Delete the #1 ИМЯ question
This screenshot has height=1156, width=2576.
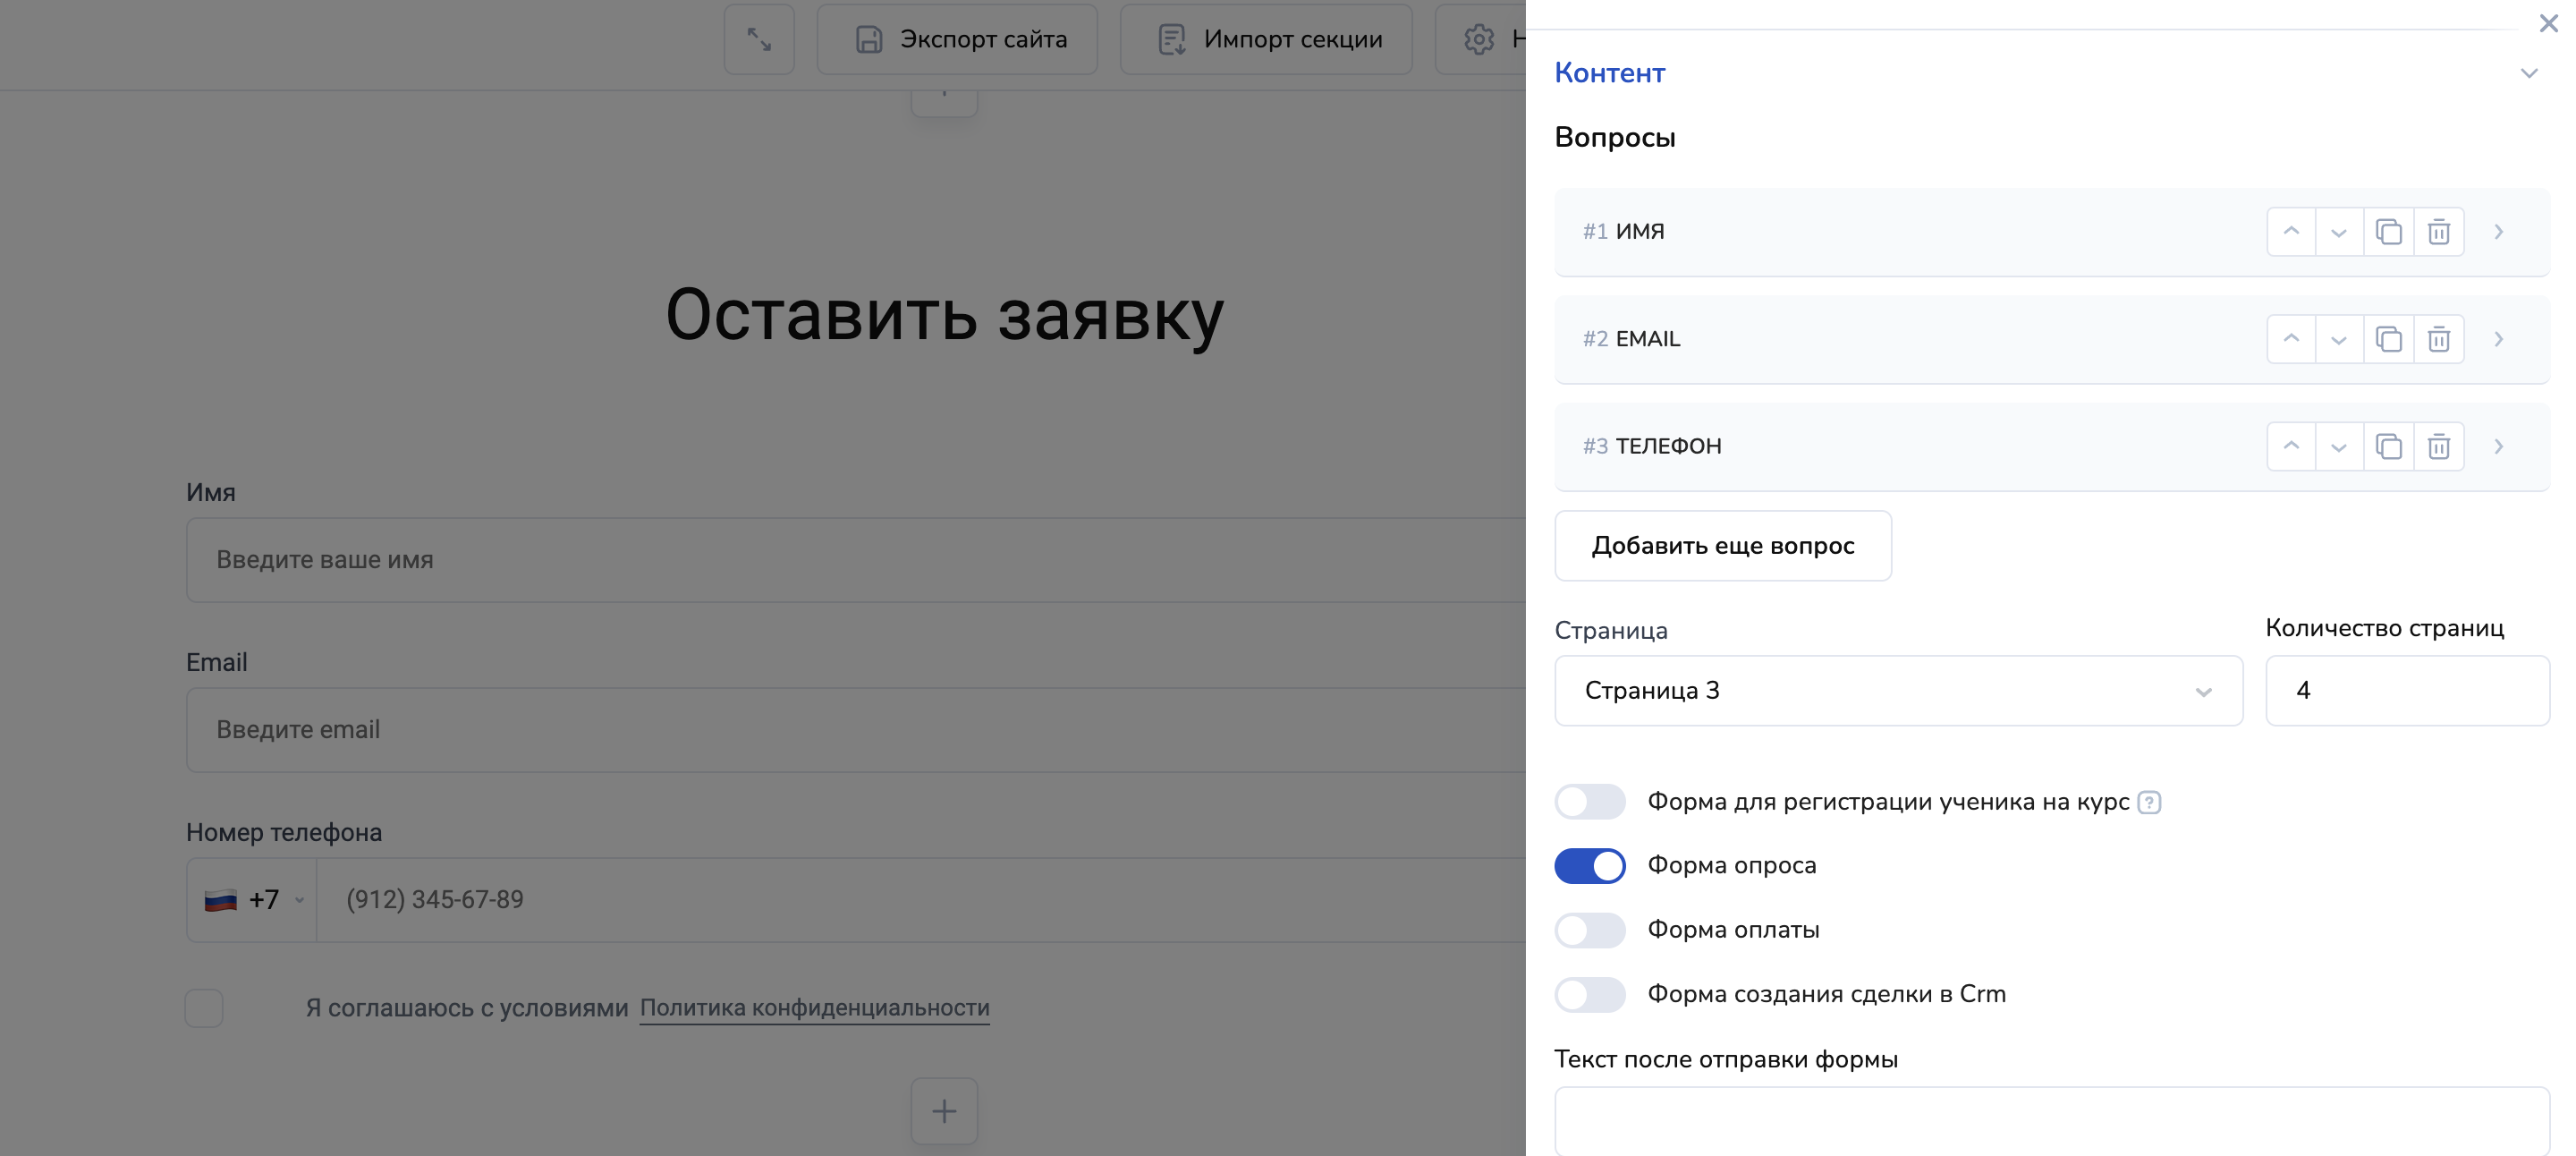tap(2438, 232)
